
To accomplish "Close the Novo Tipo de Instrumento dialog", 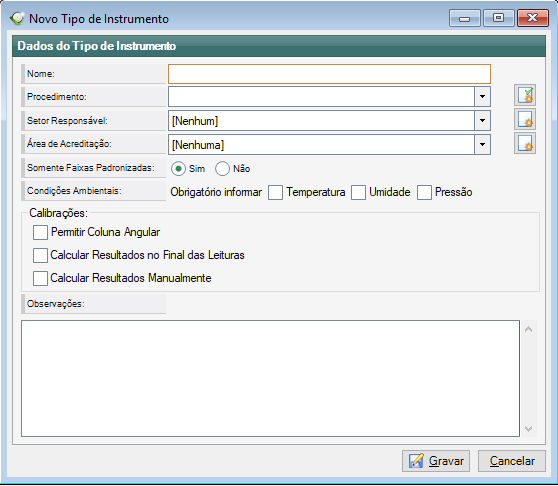I will point(533,18).
